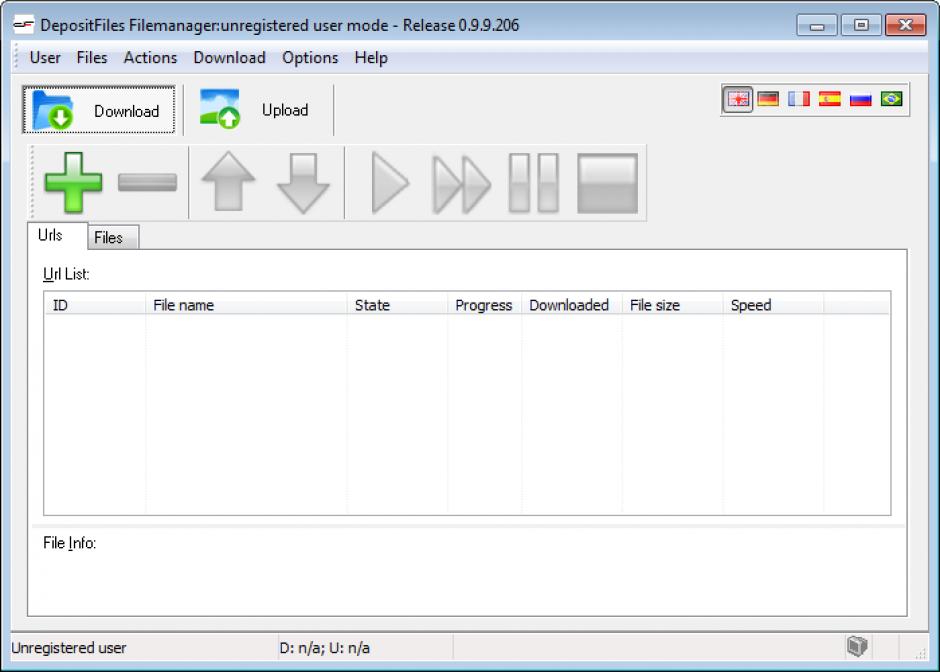This screenshot has height=672, width=940.
Task: Select the Spanish flag language
Action: tap(830, 99)
